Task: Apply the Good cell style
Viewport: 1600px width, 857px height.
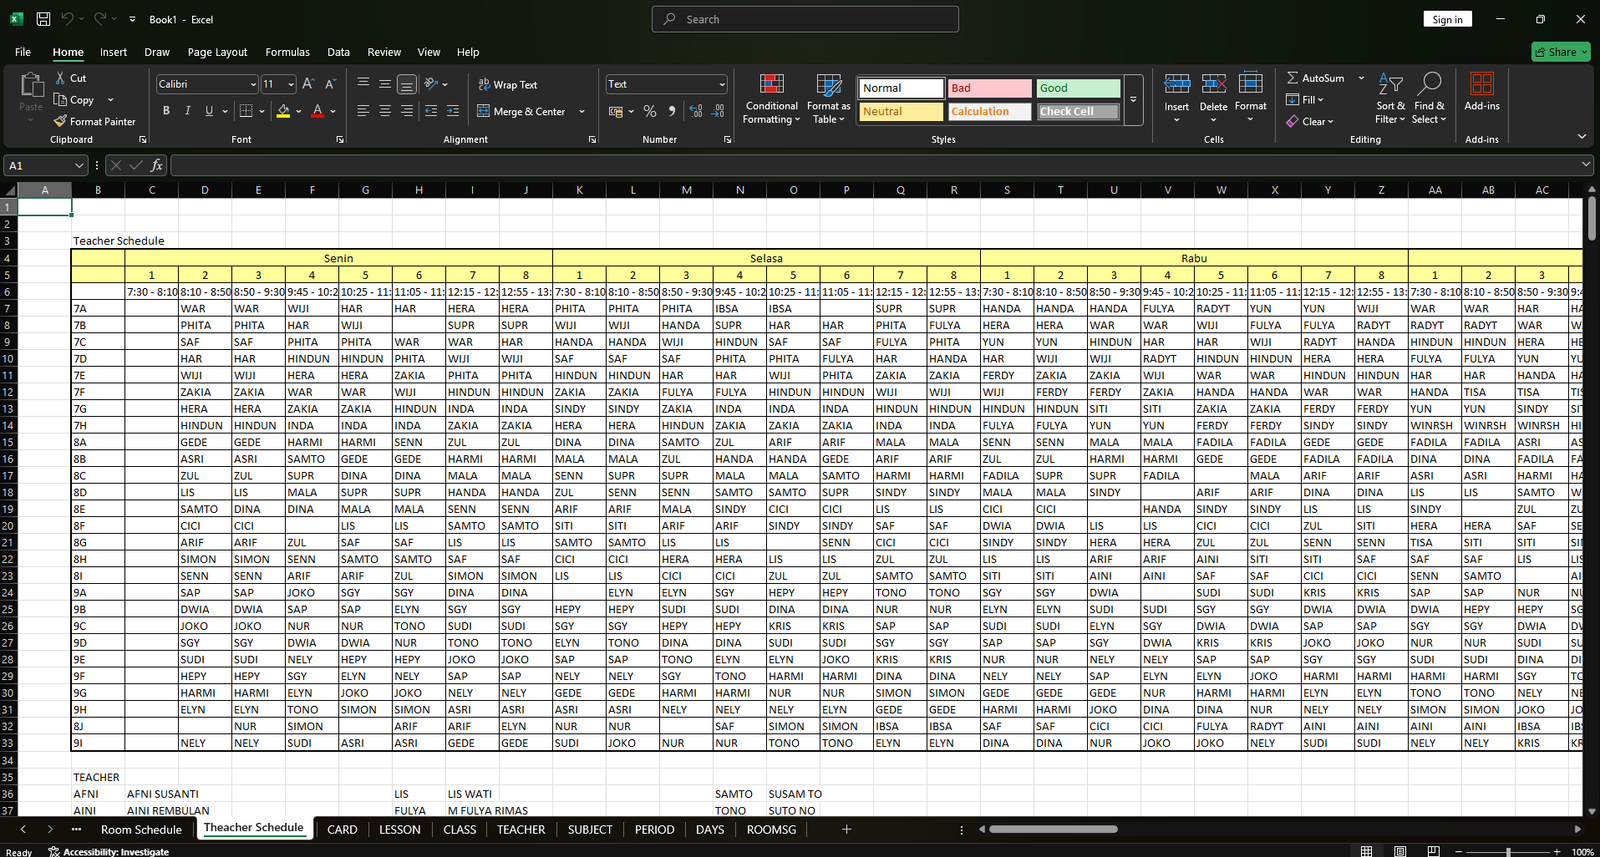Action: (1078, 88)
